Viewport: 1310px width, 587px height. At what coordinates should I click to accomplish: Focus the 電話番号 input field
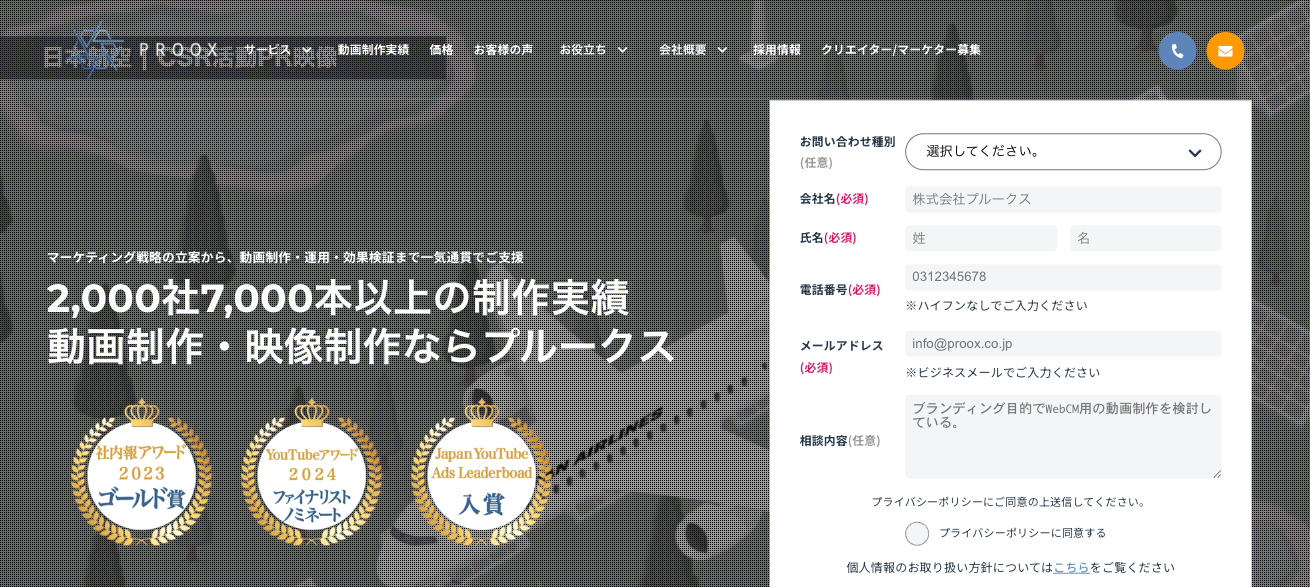coord(1063,277)
